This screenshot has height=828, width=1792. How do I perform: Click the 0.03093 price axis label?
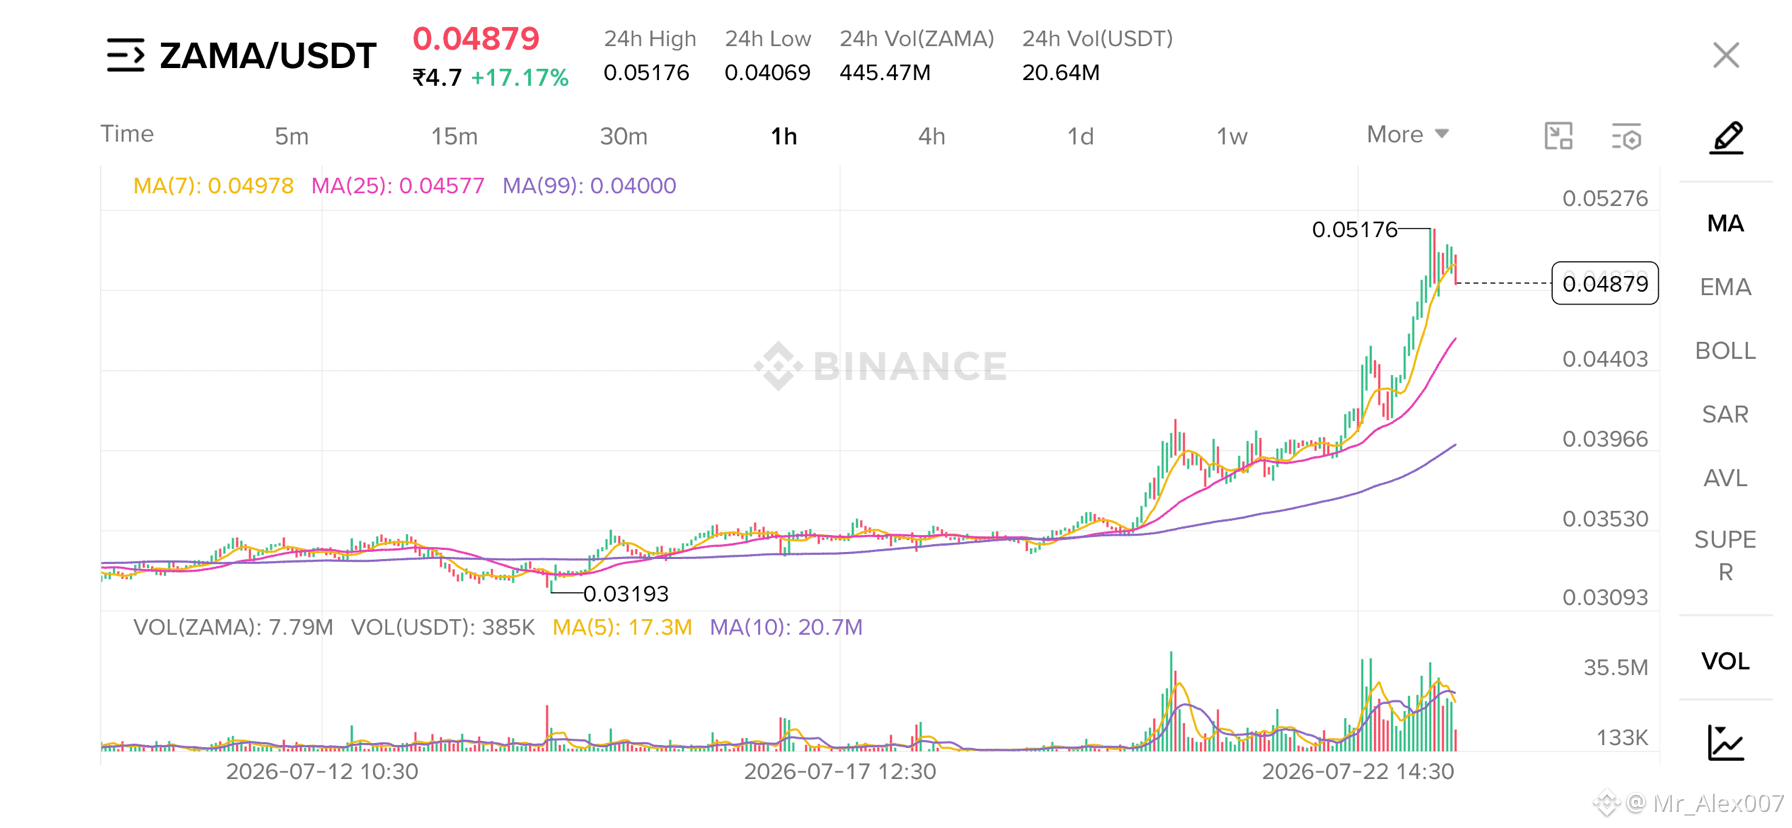1605,598
